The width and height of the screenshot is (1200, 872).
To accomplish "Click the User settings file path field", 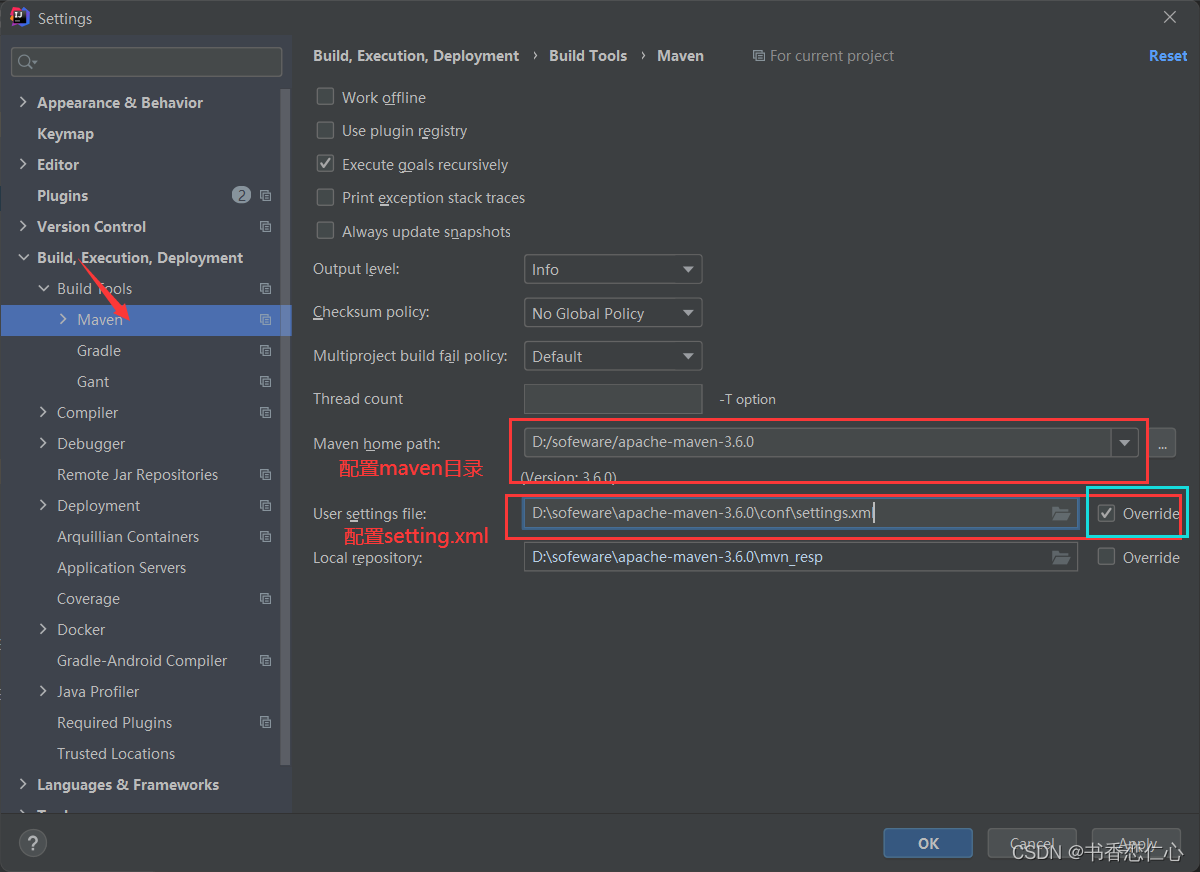I will 800,514.
